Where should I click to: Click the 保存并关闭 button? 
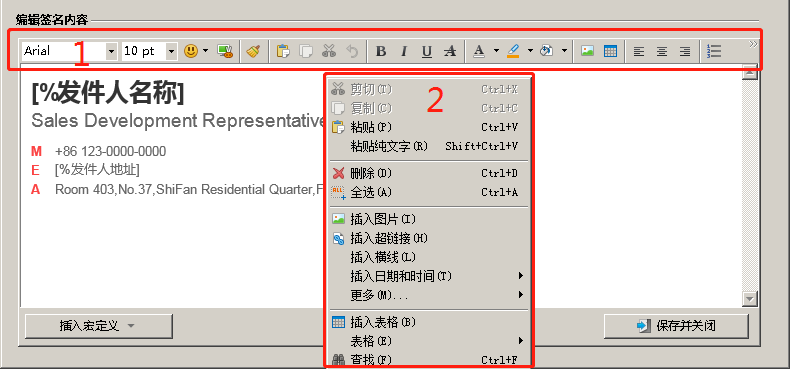(x=676, y=326)
